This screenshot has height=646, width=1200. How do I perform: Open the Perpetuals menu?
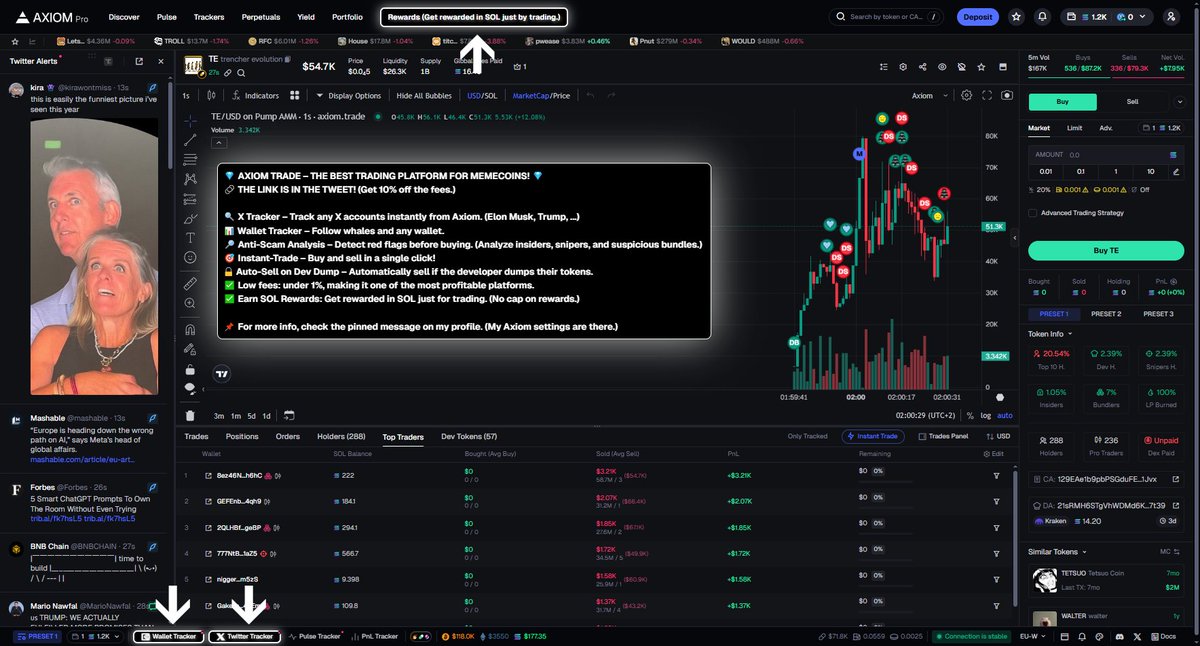coord(260,17)
